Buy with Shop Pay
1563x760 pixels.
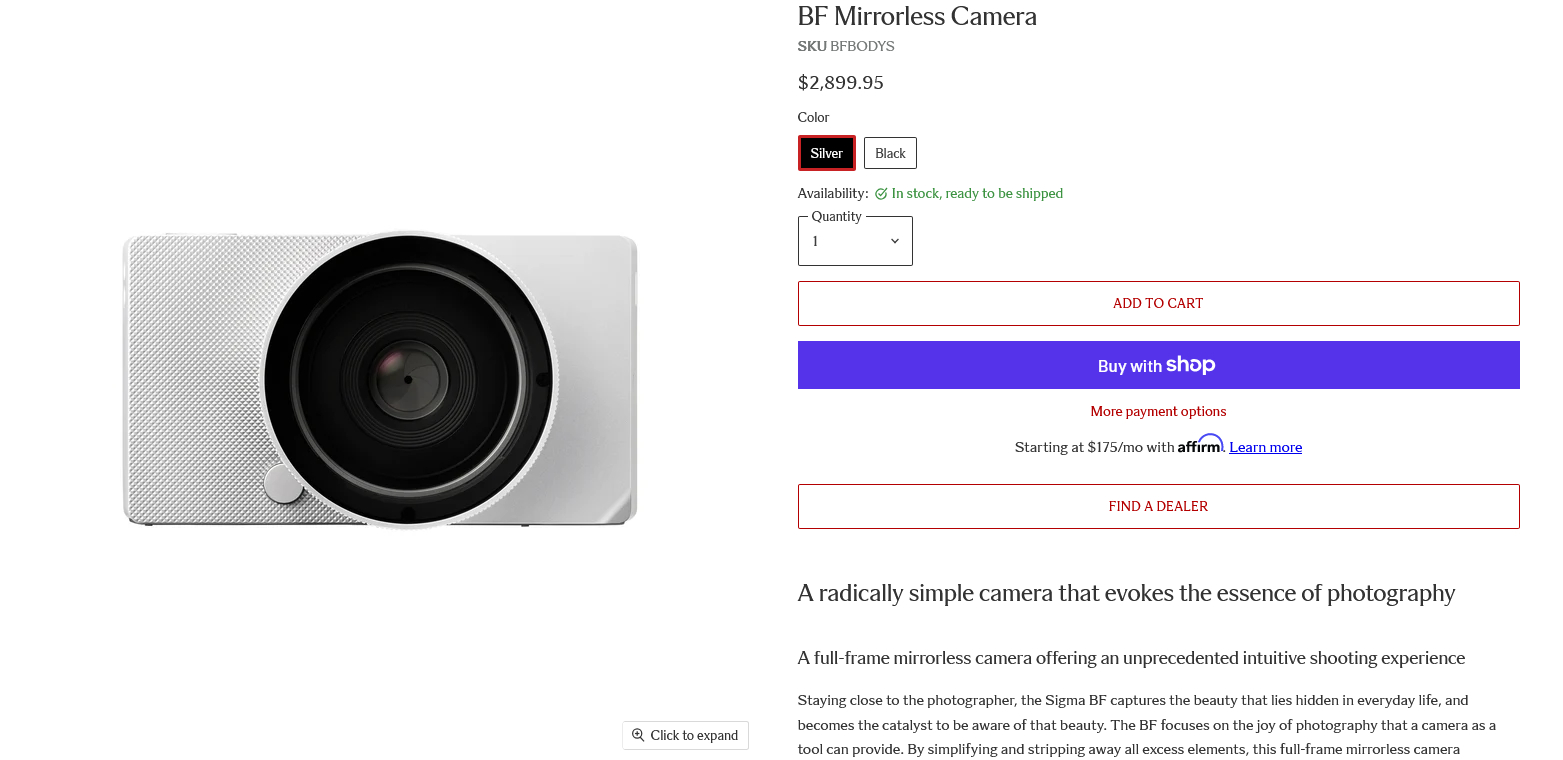(x=1158, y=365)
